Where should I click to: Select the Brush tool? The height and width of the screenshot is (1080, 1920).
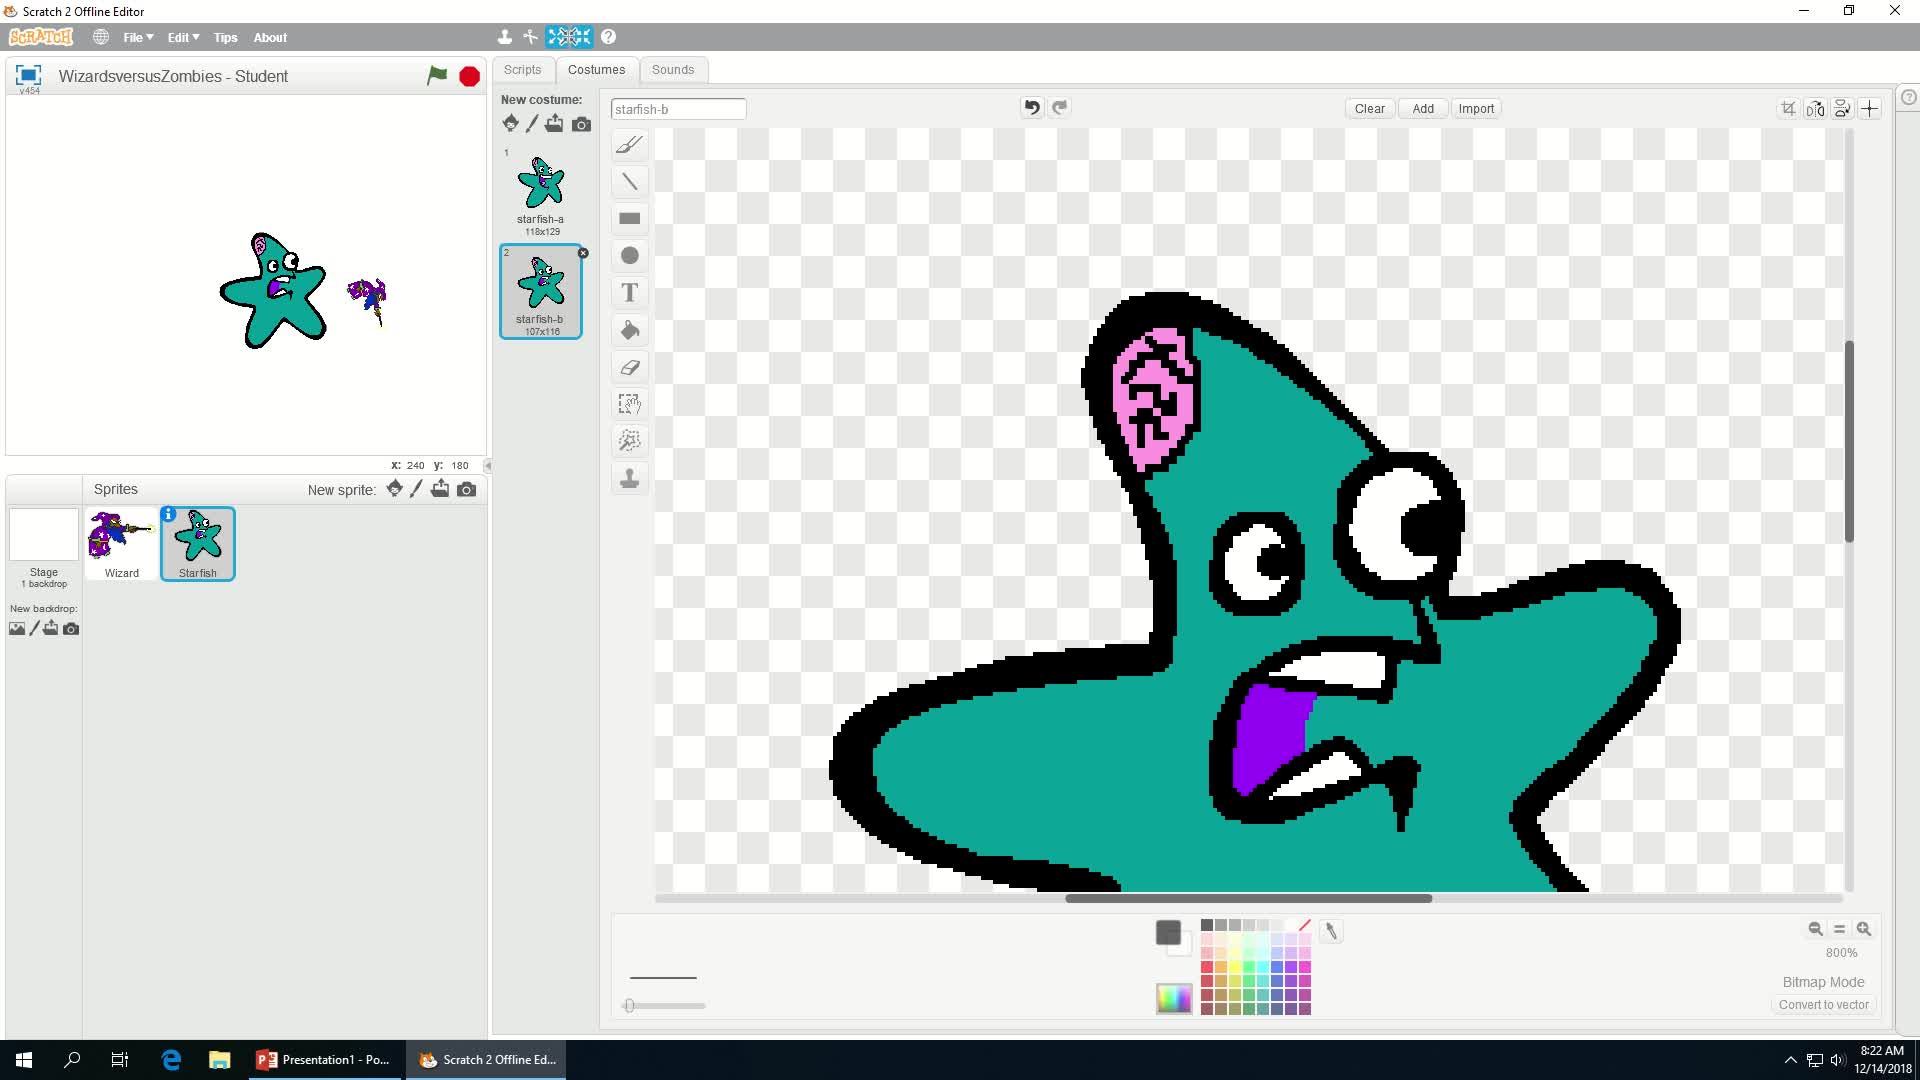629,145
